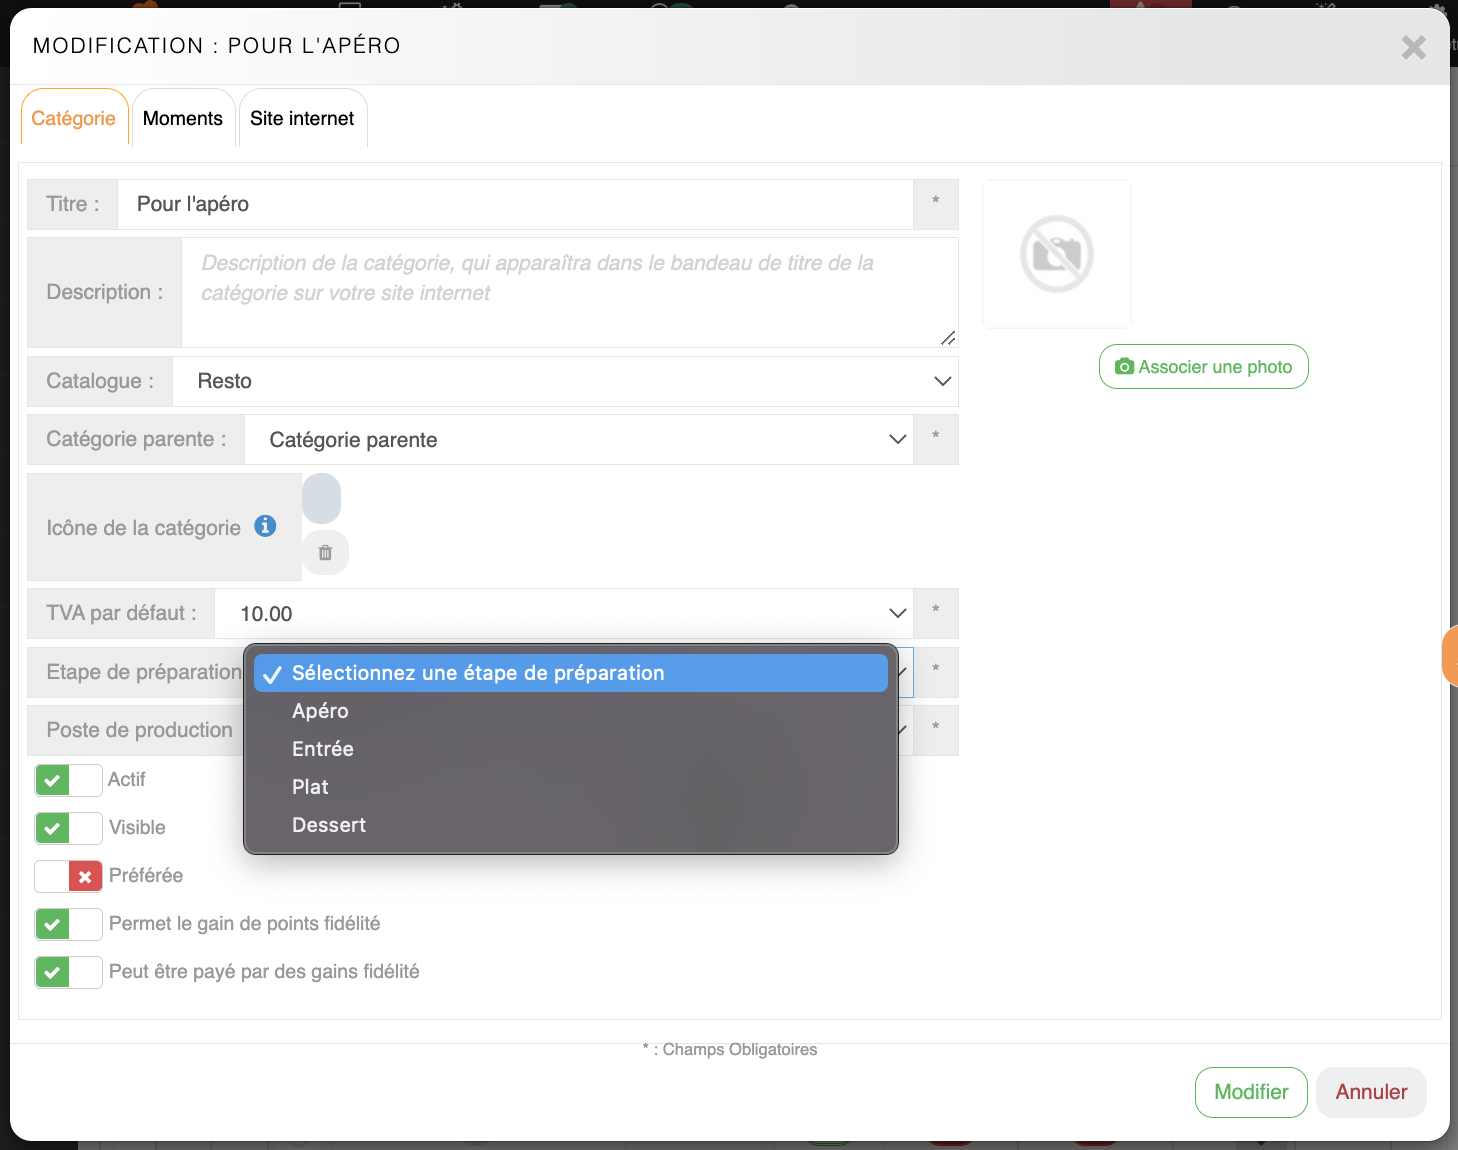
Task: Toggle Permet le gain de points fidélité
Action: 68,924
